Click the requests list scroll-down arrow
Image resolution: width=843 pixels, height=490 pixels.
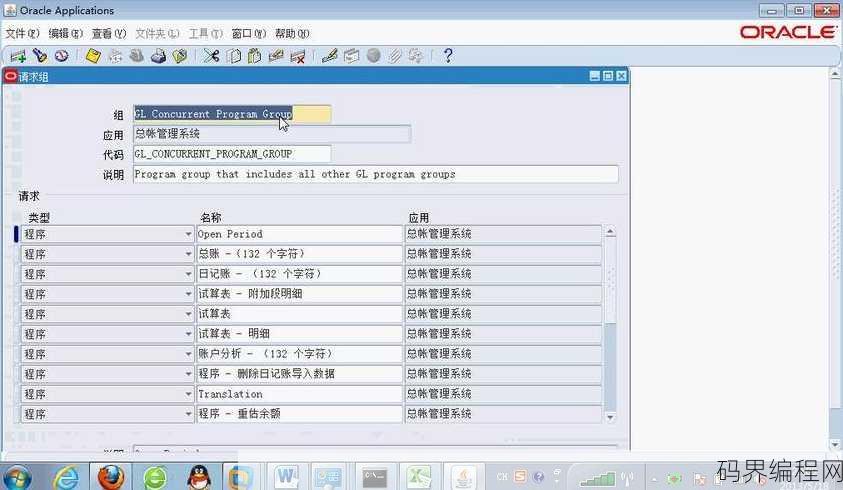click(x=610, y=417)
